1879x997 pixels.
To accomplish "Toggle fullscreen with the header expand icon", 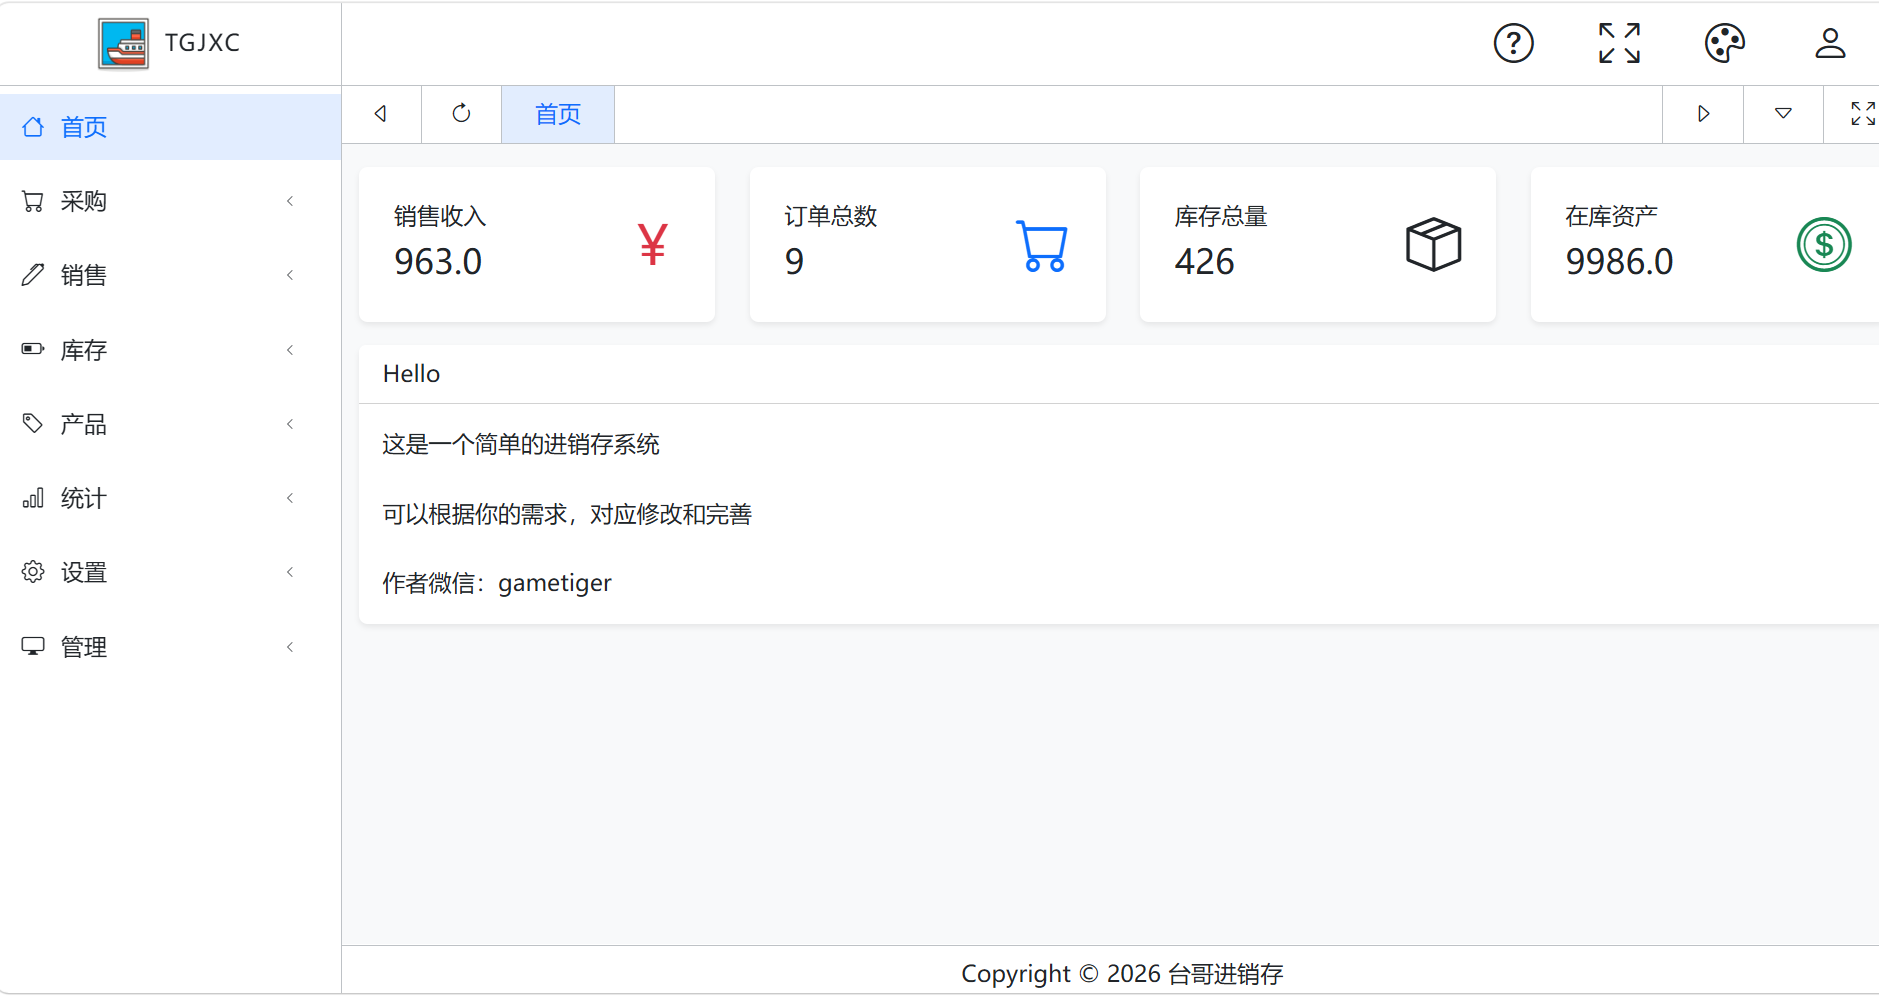I will tap(1619, 43).
